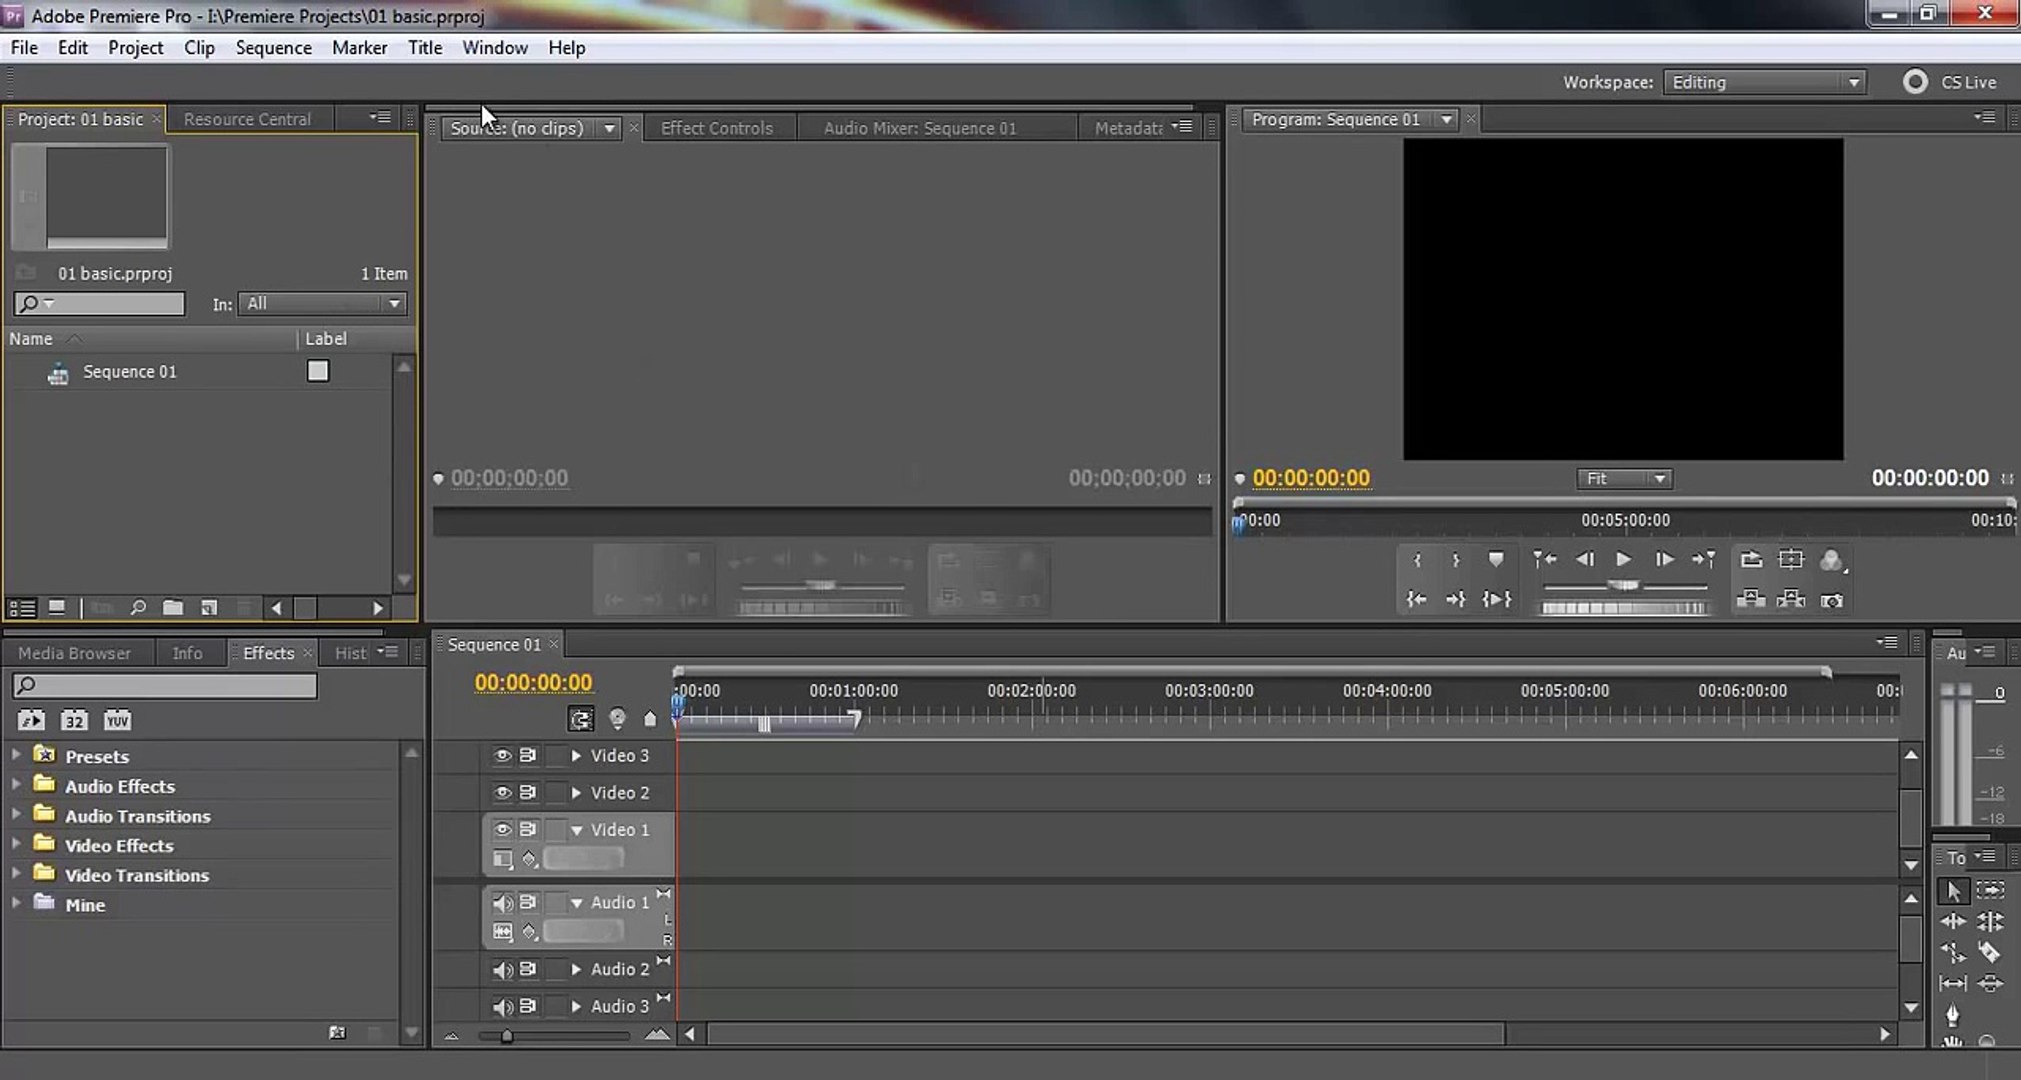
Task: Select the Razor tool in Tools panel
Action: (1989, 953)
